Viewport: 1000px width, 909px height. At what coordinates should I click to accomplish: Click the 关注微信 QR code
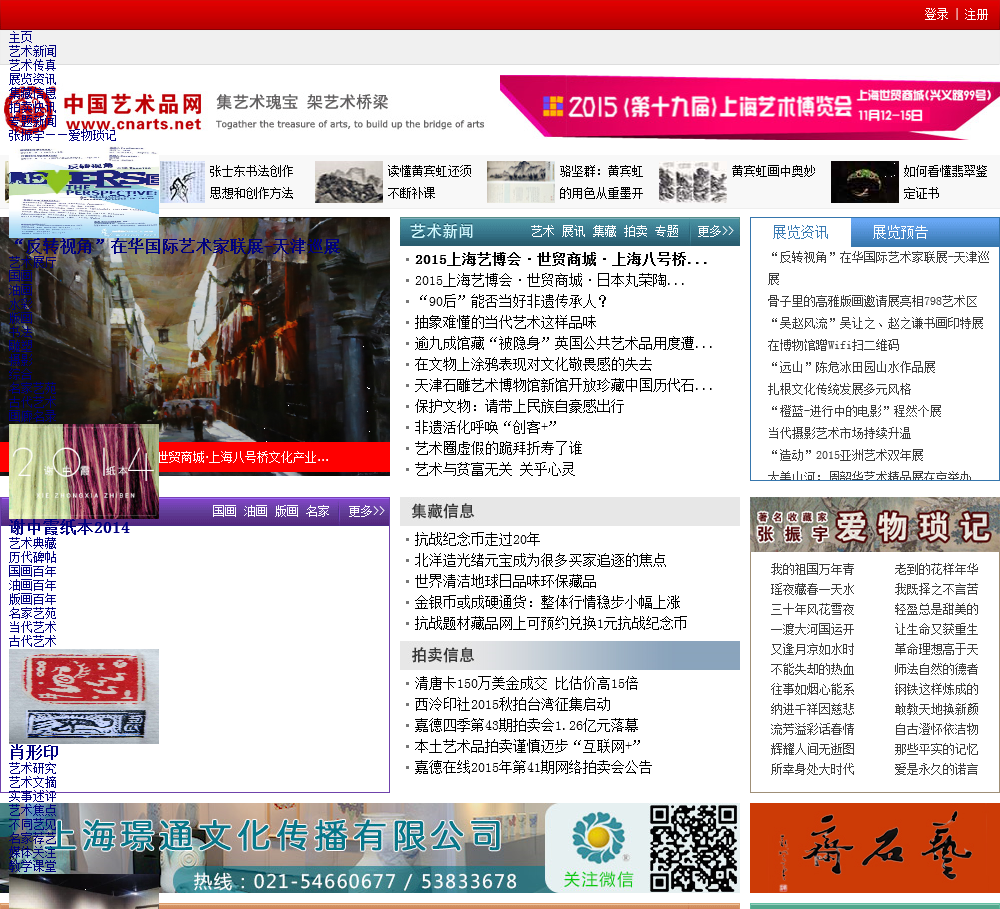tap(693, 848)
